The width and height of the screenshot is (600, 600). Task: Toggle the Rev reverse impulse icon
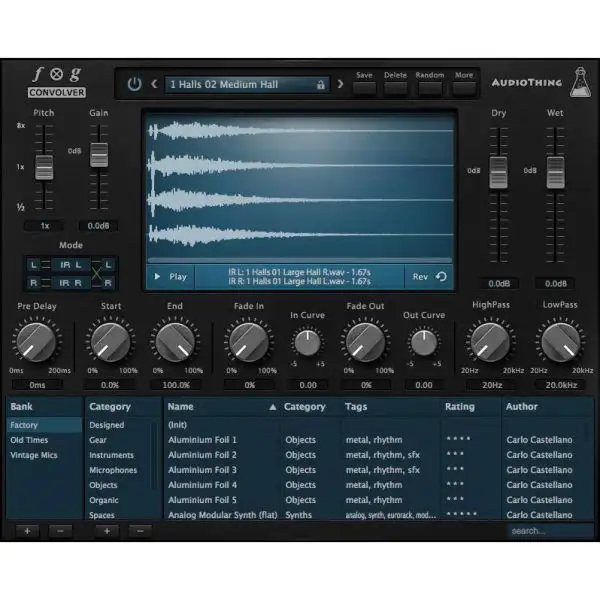pos(441,277)
